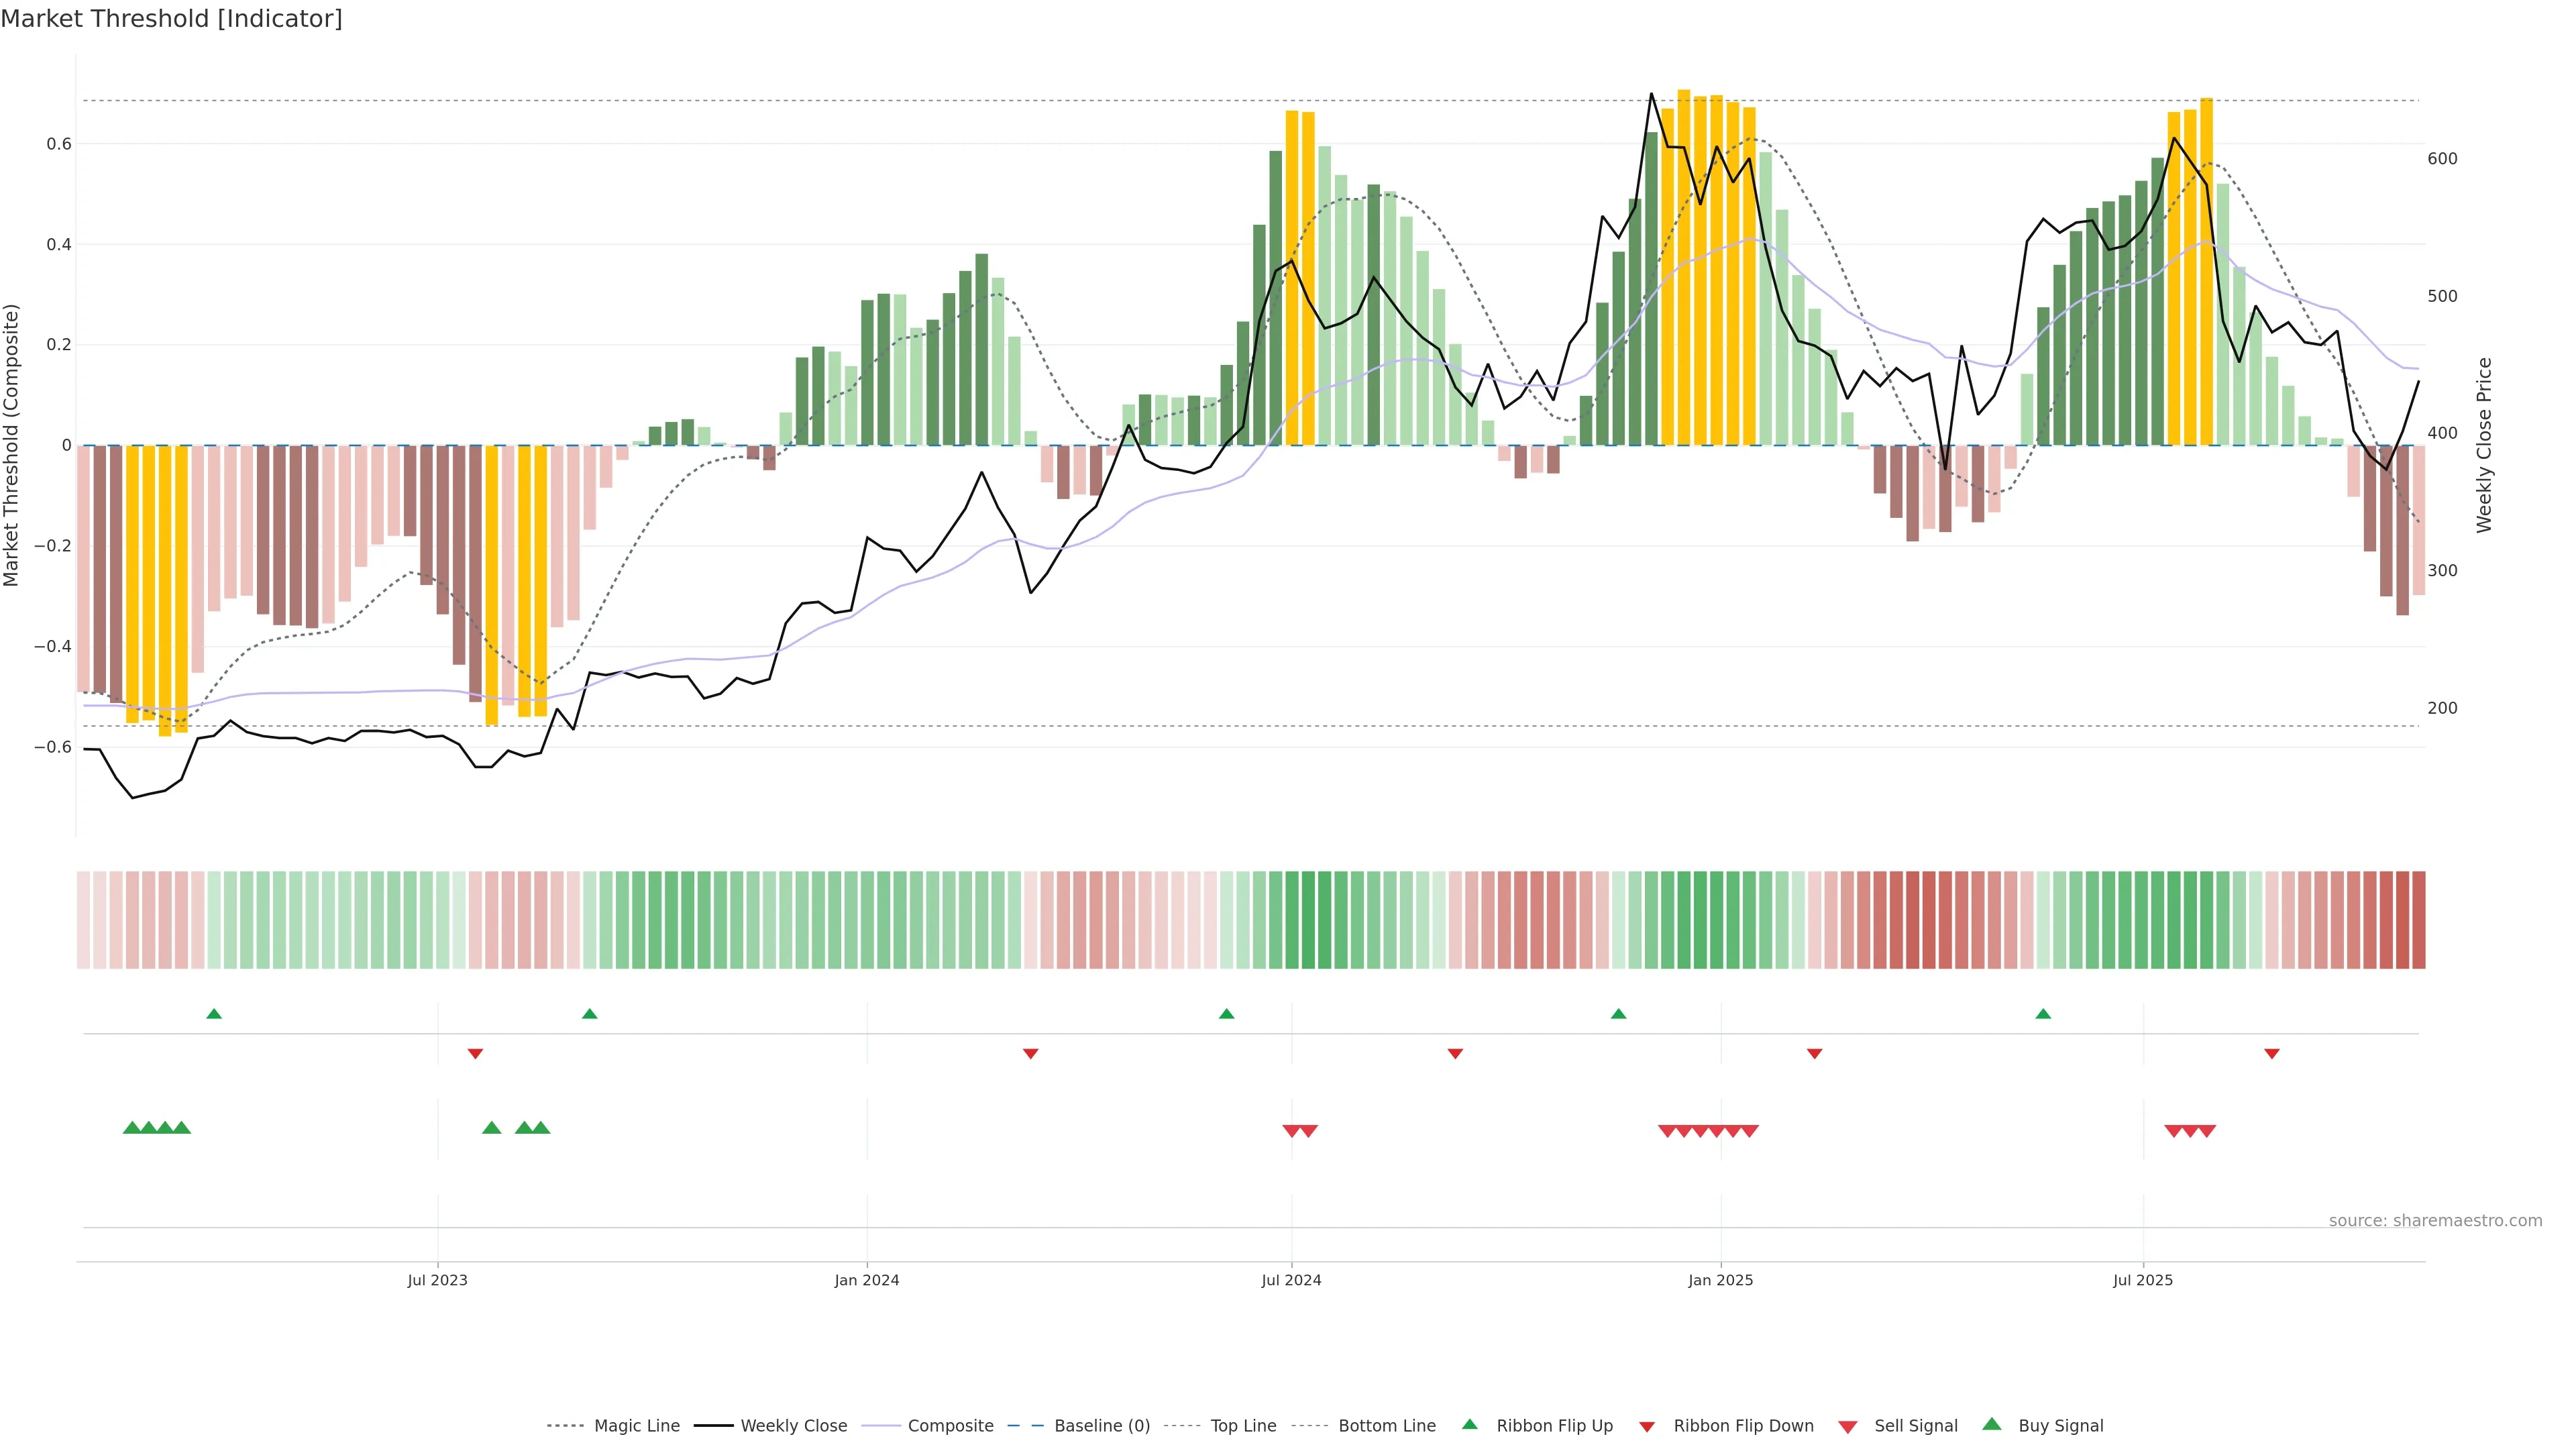Click the last ribbon flip down marker

2272,1054
